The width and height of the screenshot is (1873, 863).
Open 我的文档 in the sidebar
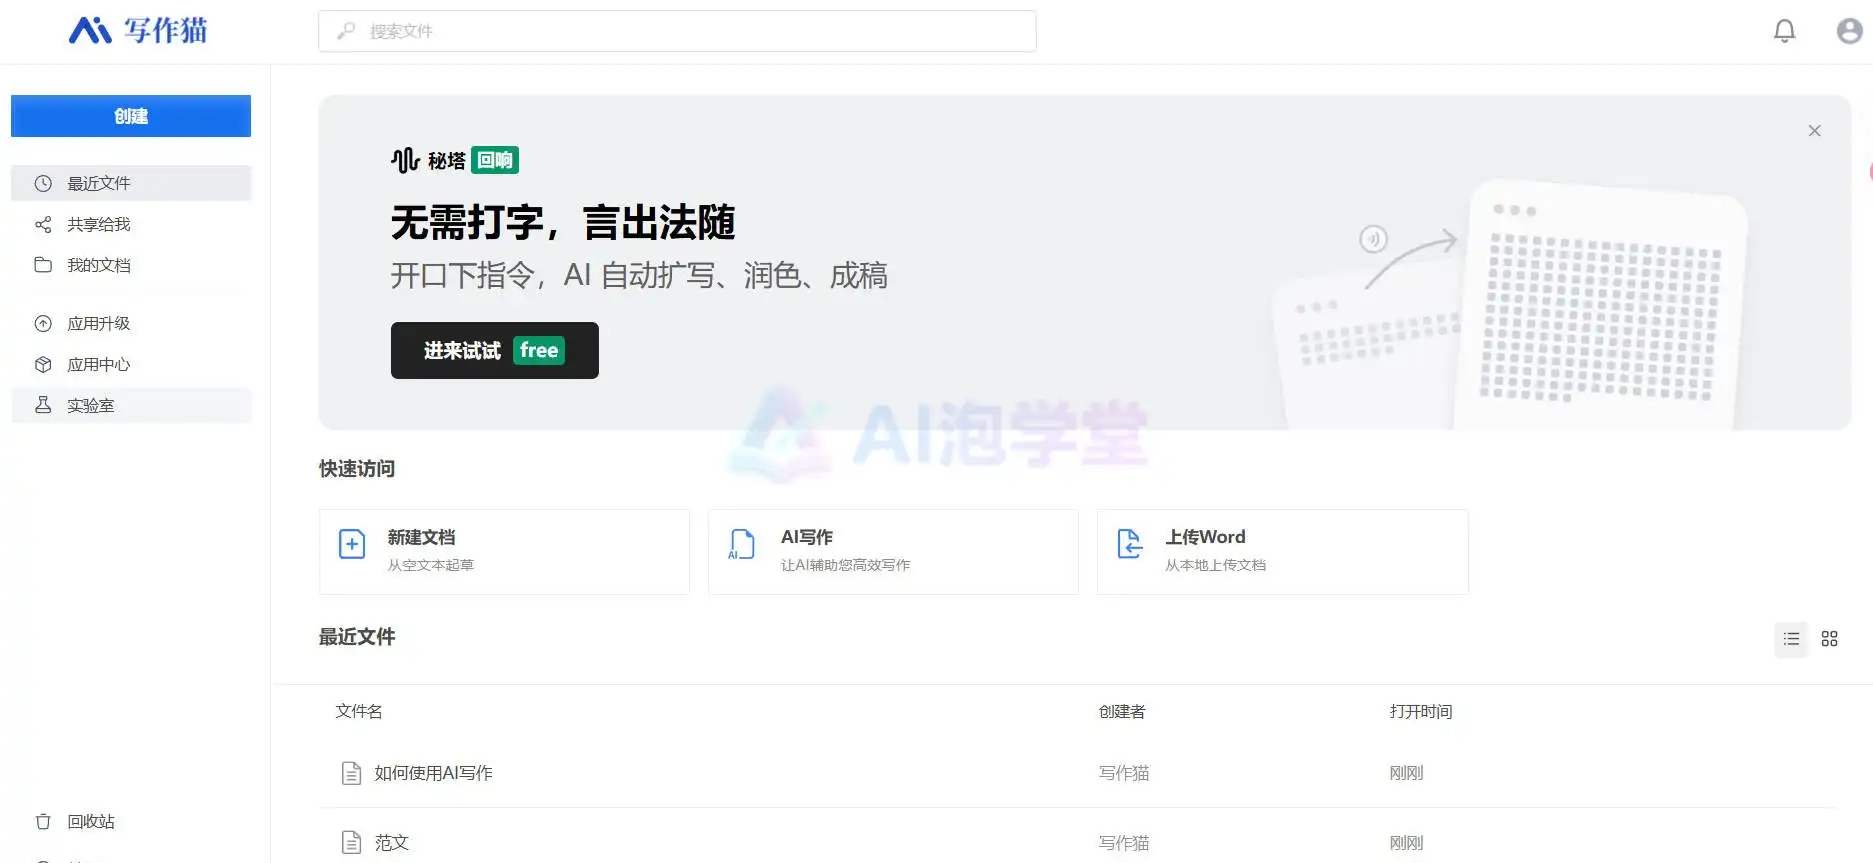131,265
